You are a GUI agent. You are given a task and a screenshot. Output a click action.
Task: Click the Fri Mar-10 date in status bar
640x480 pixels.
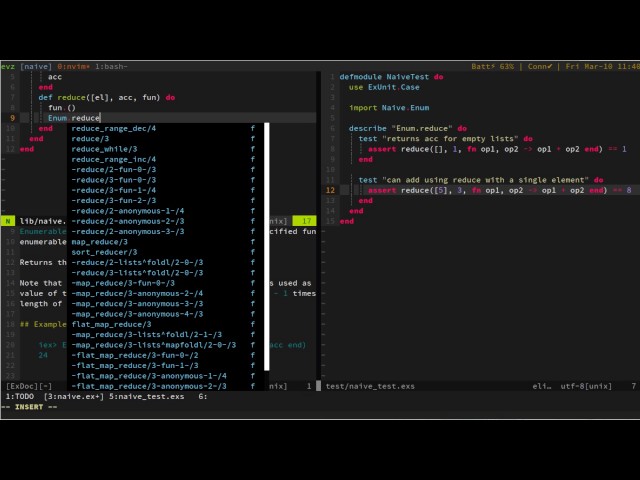coord(589,67)
